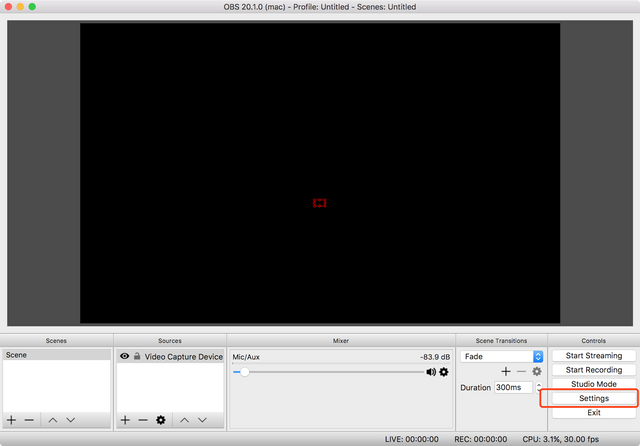Remove selected source with minus icon

click(143, 420)
